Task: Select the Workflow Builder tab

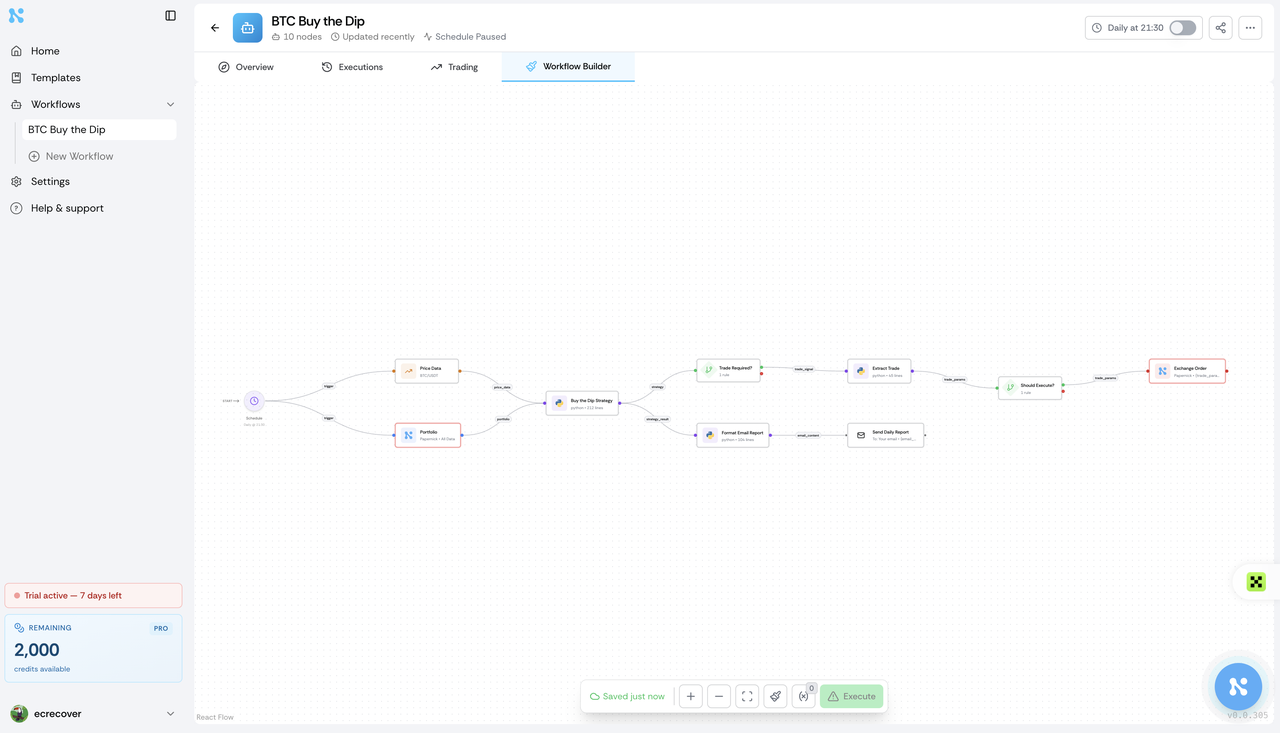Action: pyautogui.click(x=568, y=67)
